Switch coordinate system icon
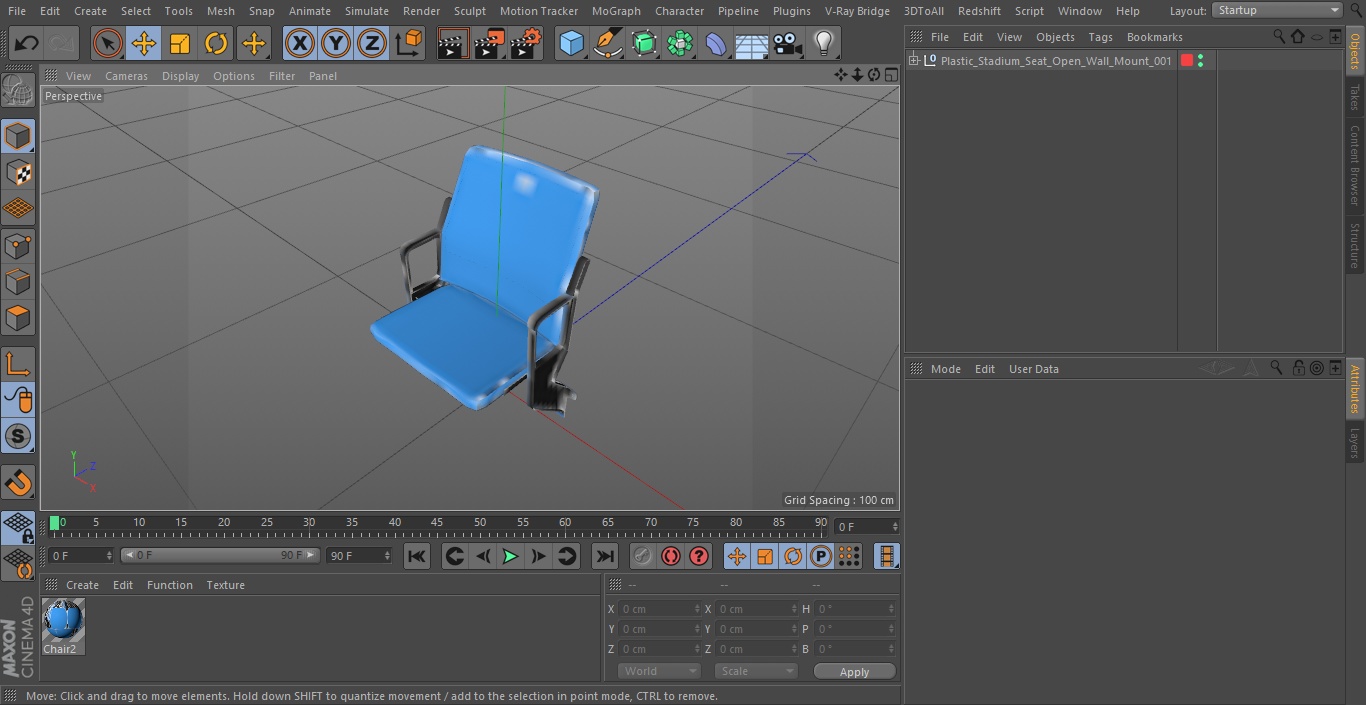Screen dimensions: 1366x705 409,43
